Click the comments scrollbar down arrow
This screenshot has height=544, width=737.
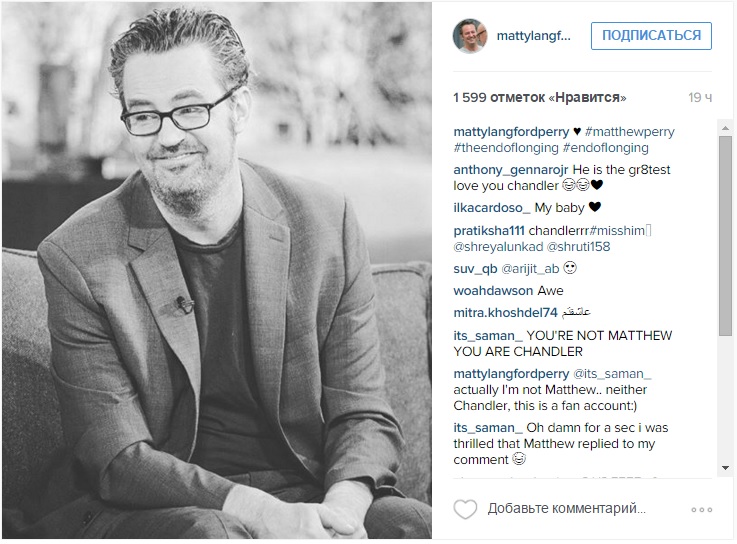tap(725, 468)
